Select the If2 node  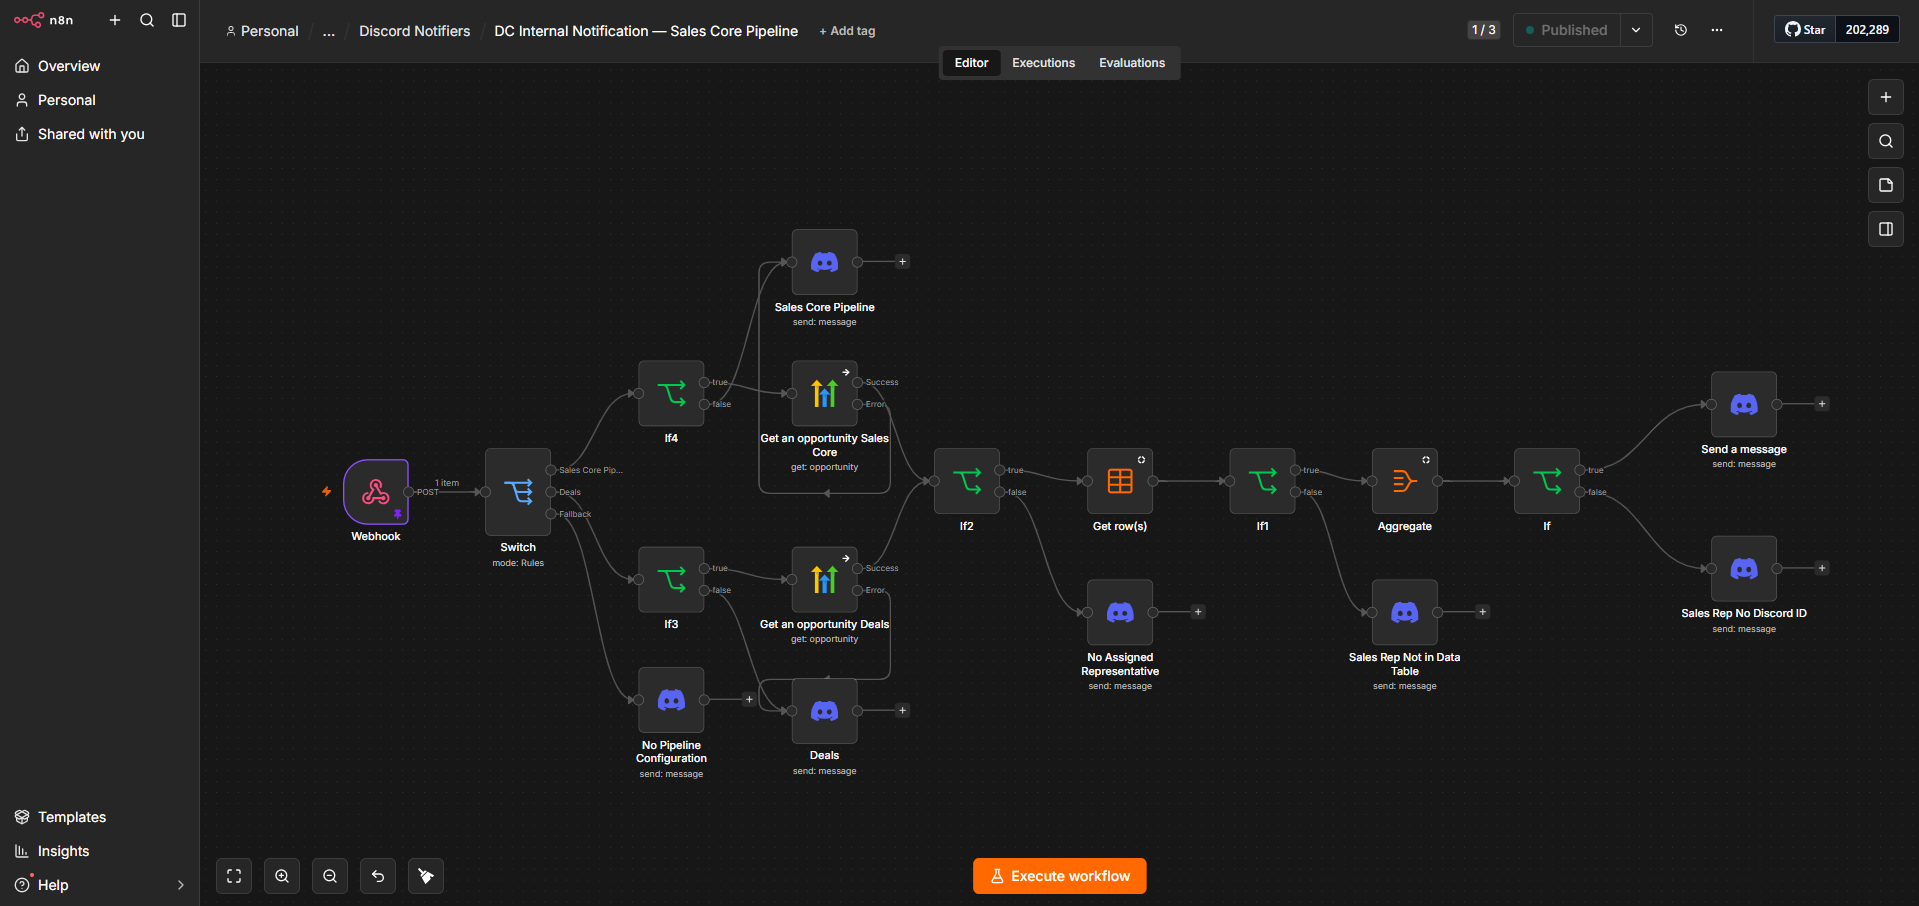(x=967, y=481)
